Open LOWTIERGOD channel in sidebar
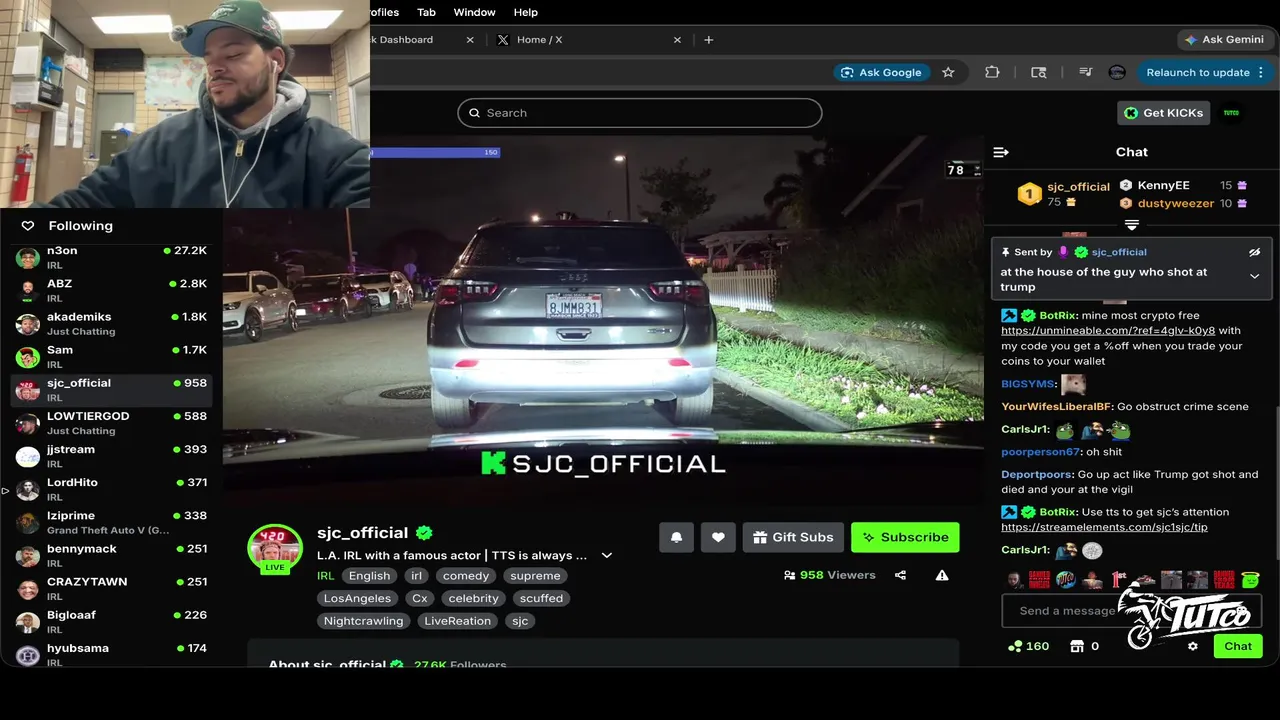 [x=112, y=423]
